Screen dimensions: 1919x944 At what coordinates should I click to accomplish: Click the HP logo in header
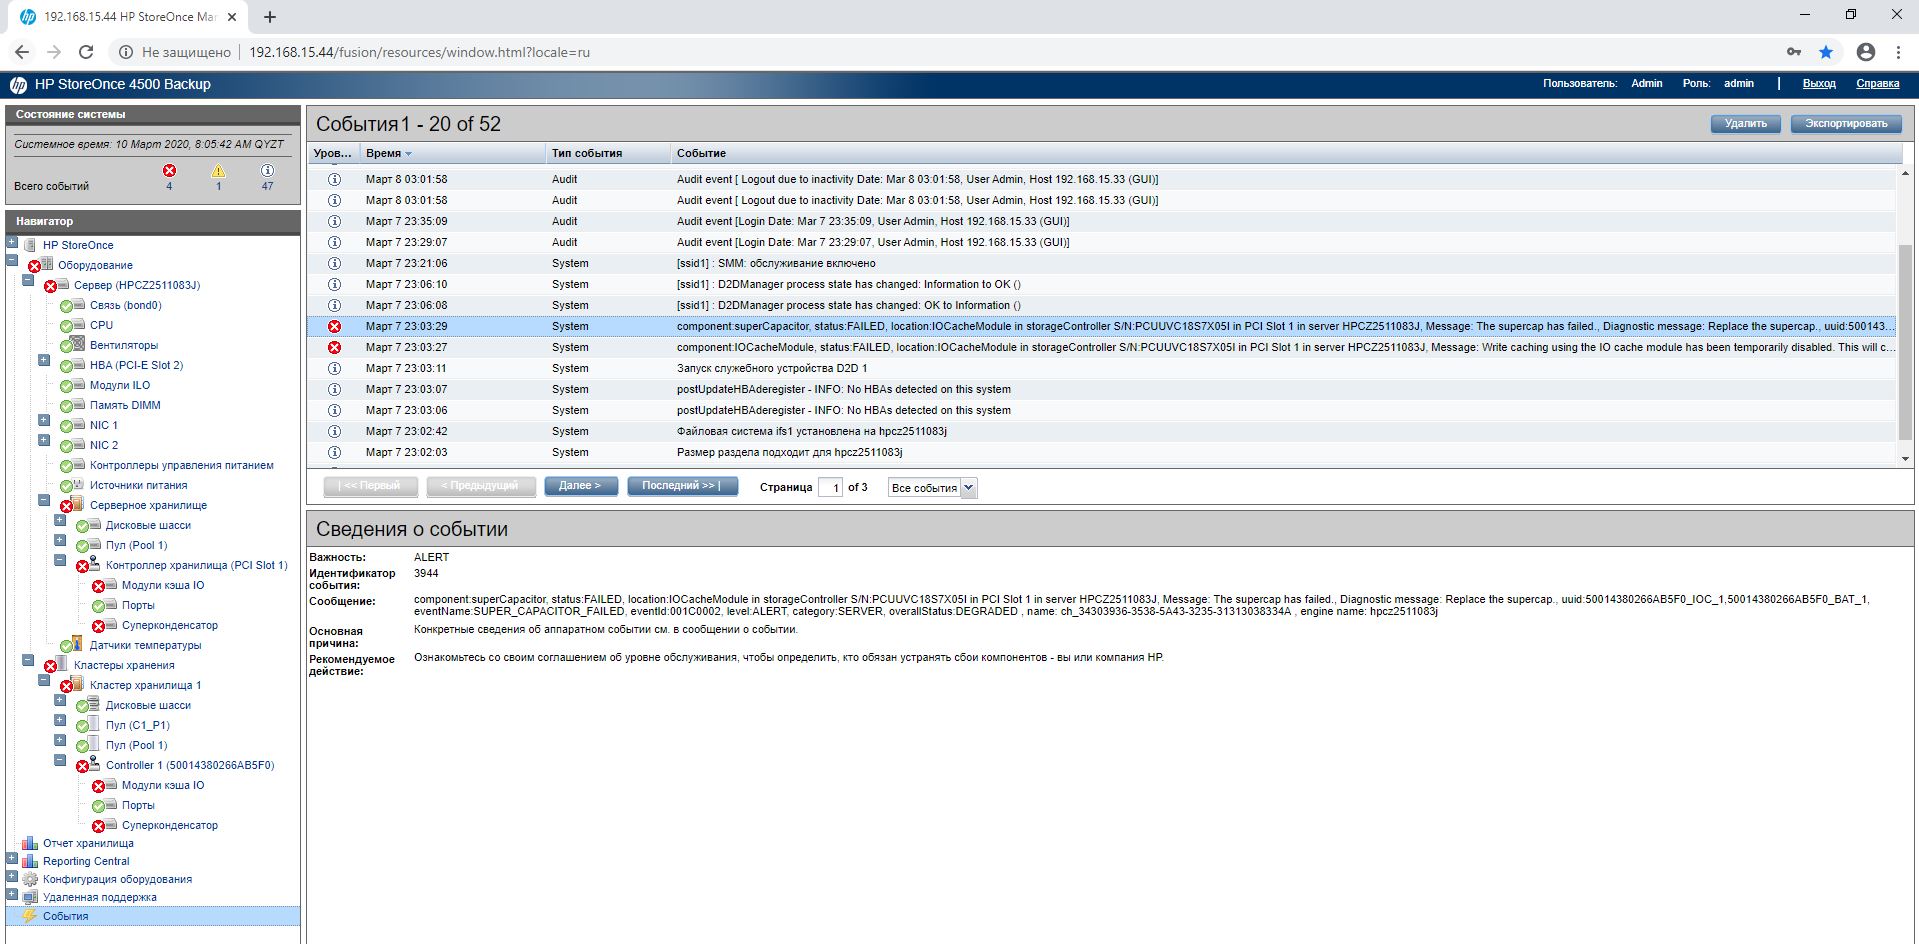point(18,85)
